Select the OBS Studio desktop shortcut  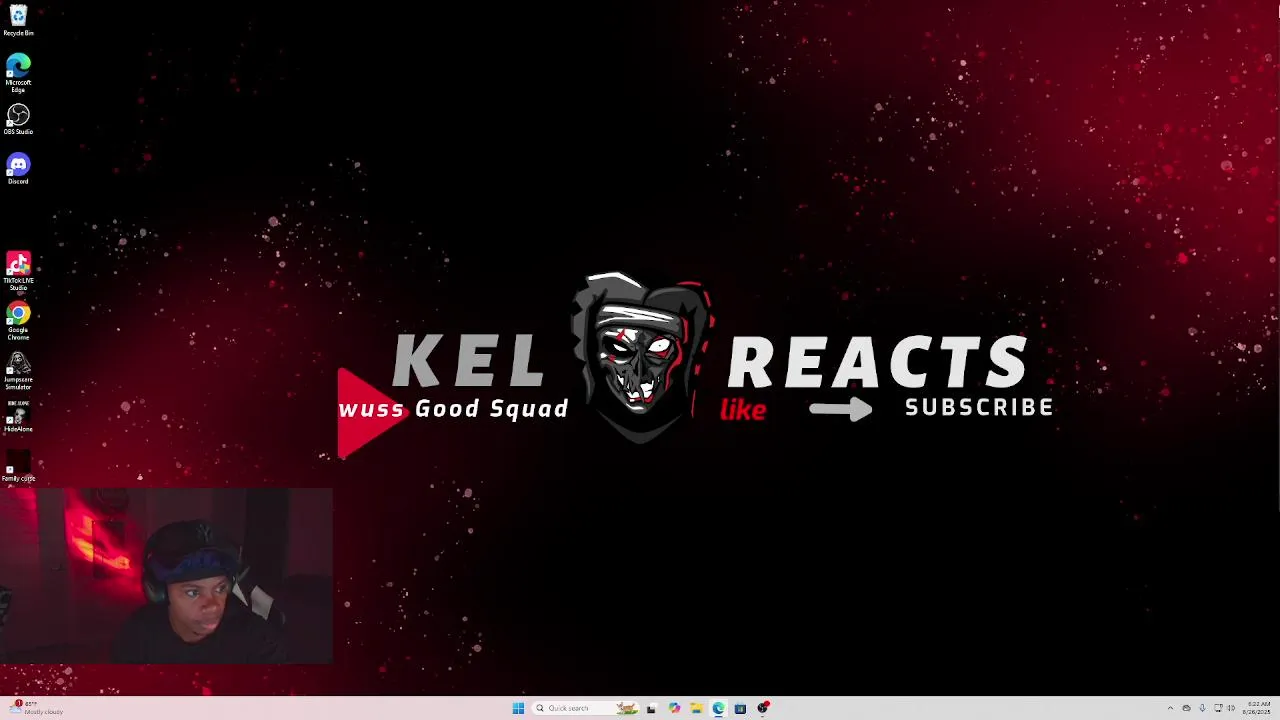click(x=18, y=119)
